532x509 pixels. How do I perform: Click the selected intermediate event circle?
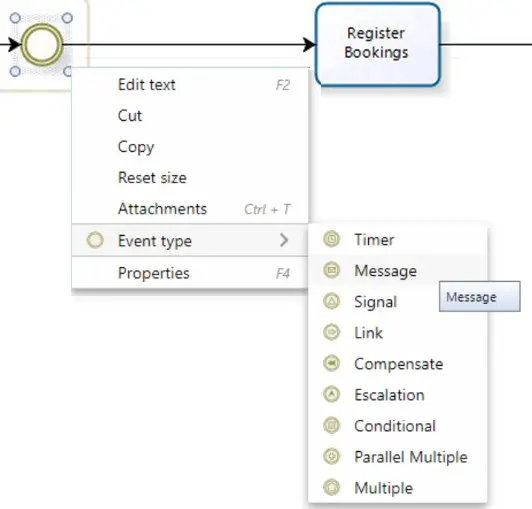click(42, 44)
